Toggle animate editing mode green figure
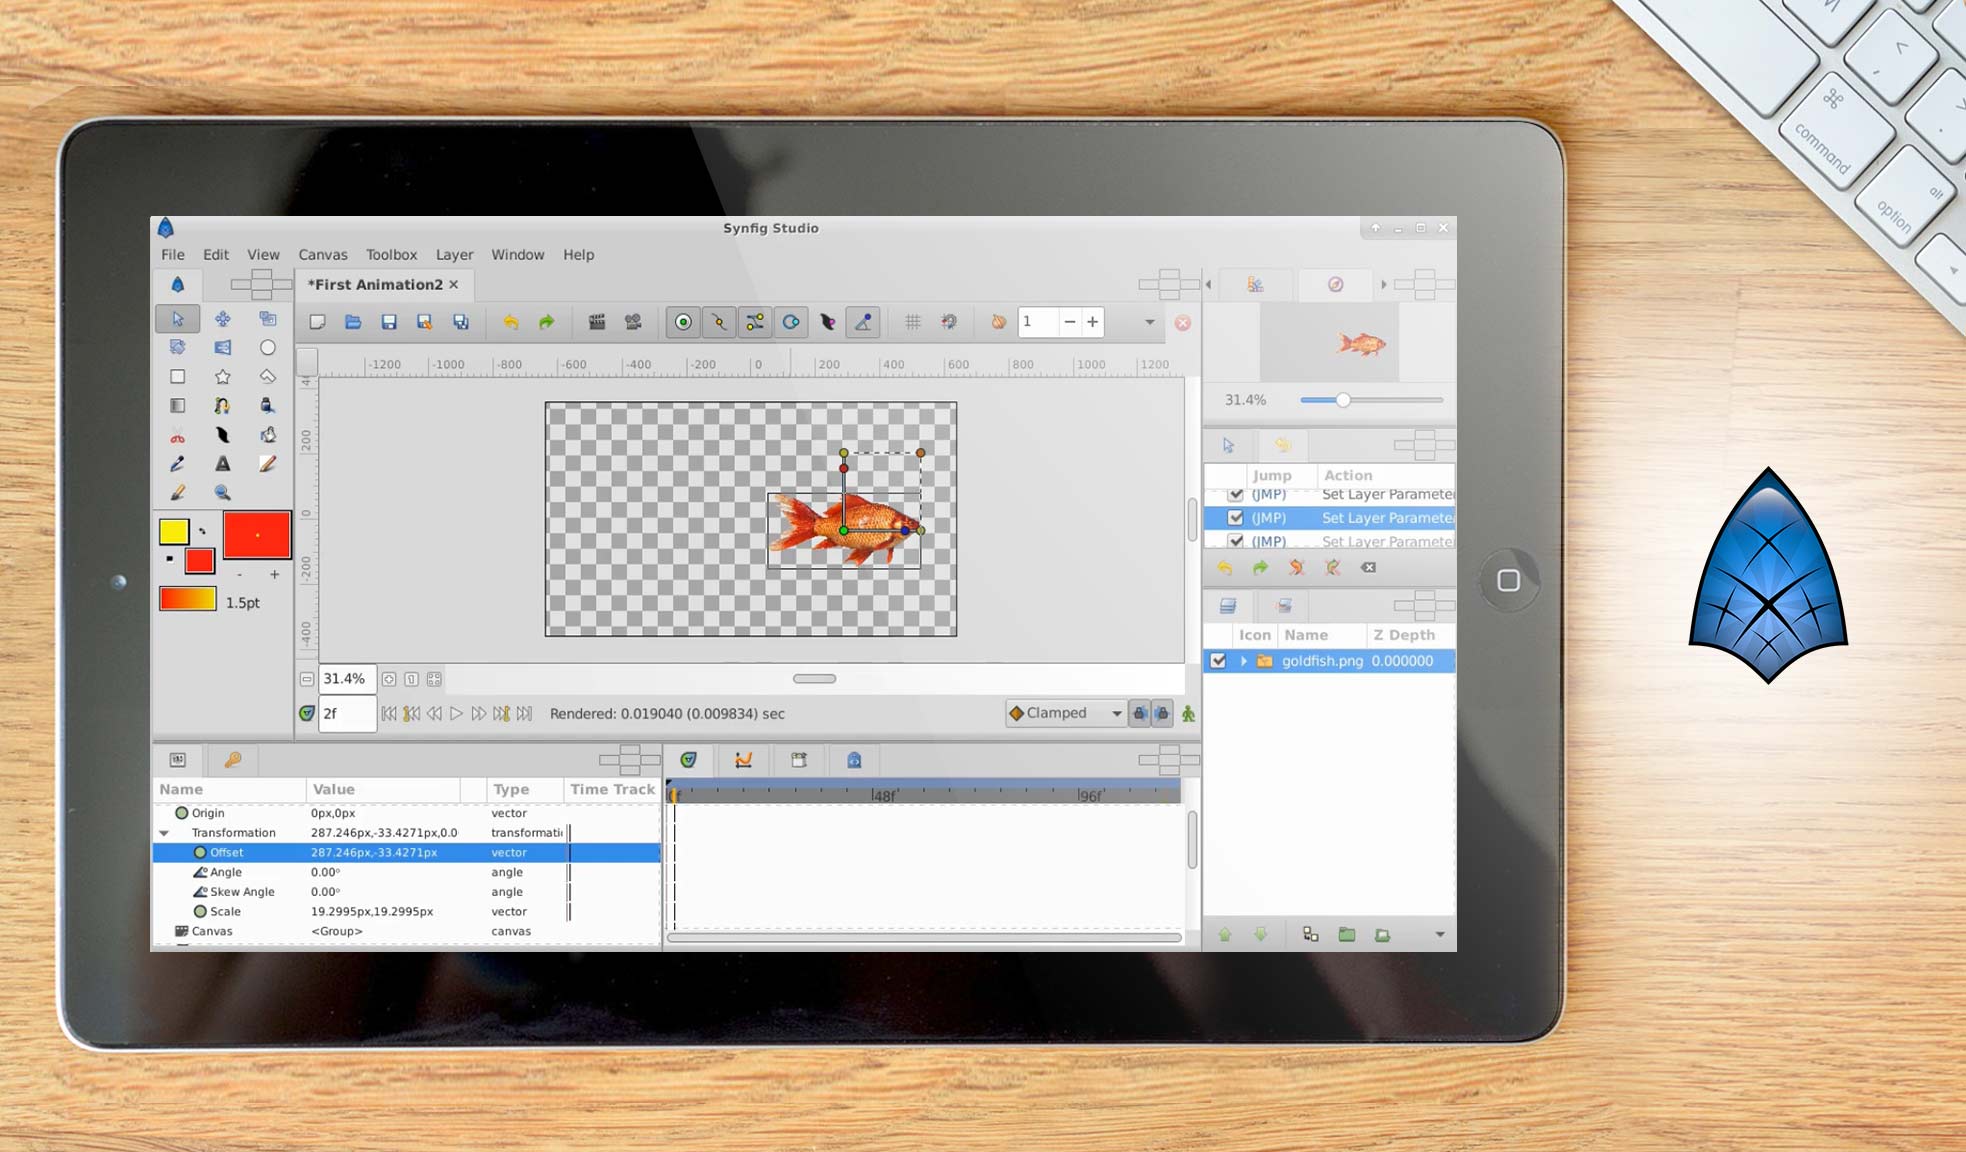The height and width of the screenshot is (1152, 1966). [1187, 714]
